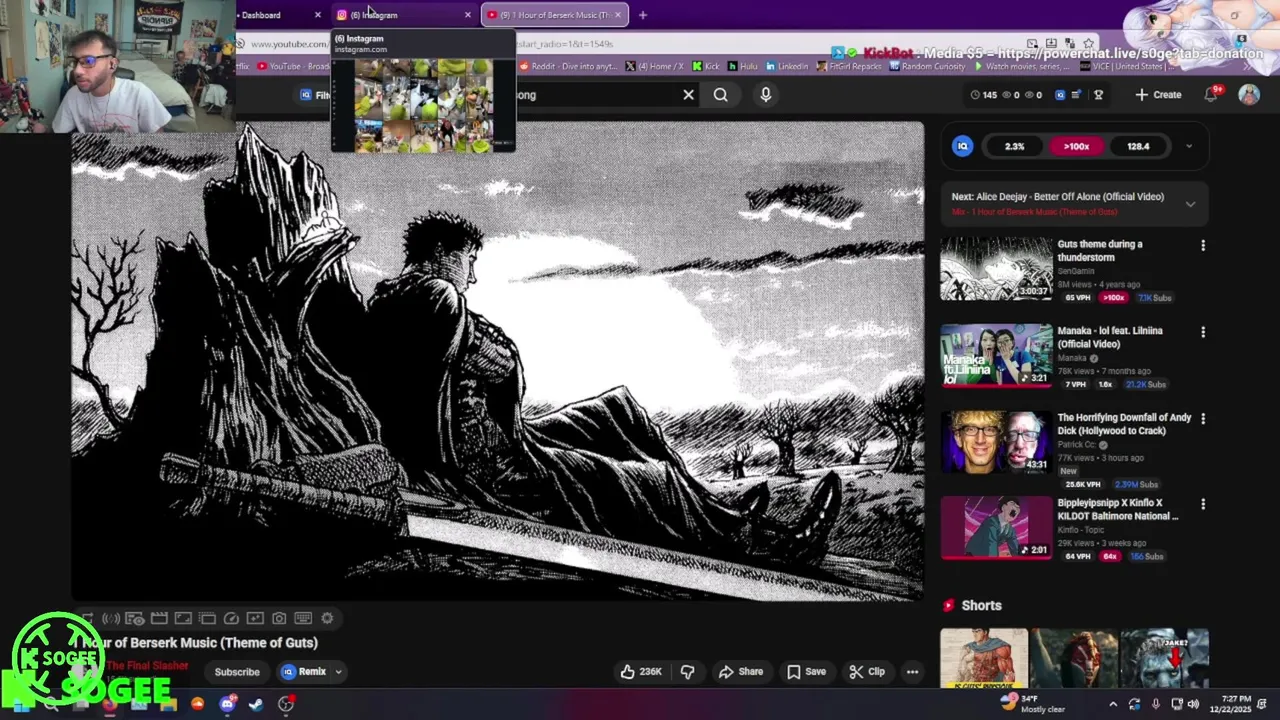Screen dimensions: 1280x720
Task: Open options for the Manaka - lol video
Action: (1203, 332)
